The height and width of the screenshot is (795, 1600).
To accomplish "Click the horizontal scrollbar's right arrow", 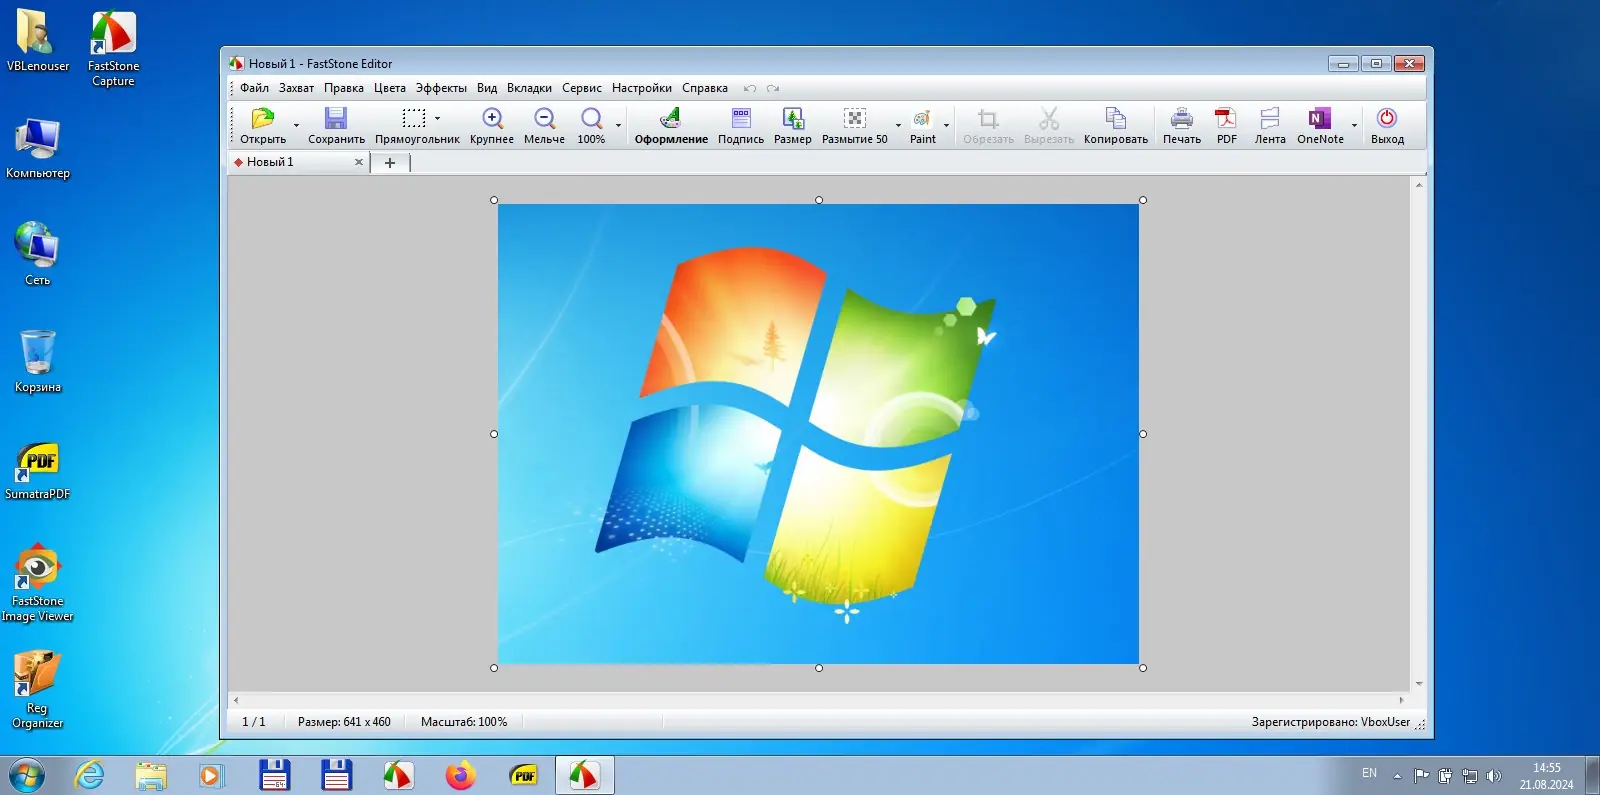I will [x=1401, y=700].
